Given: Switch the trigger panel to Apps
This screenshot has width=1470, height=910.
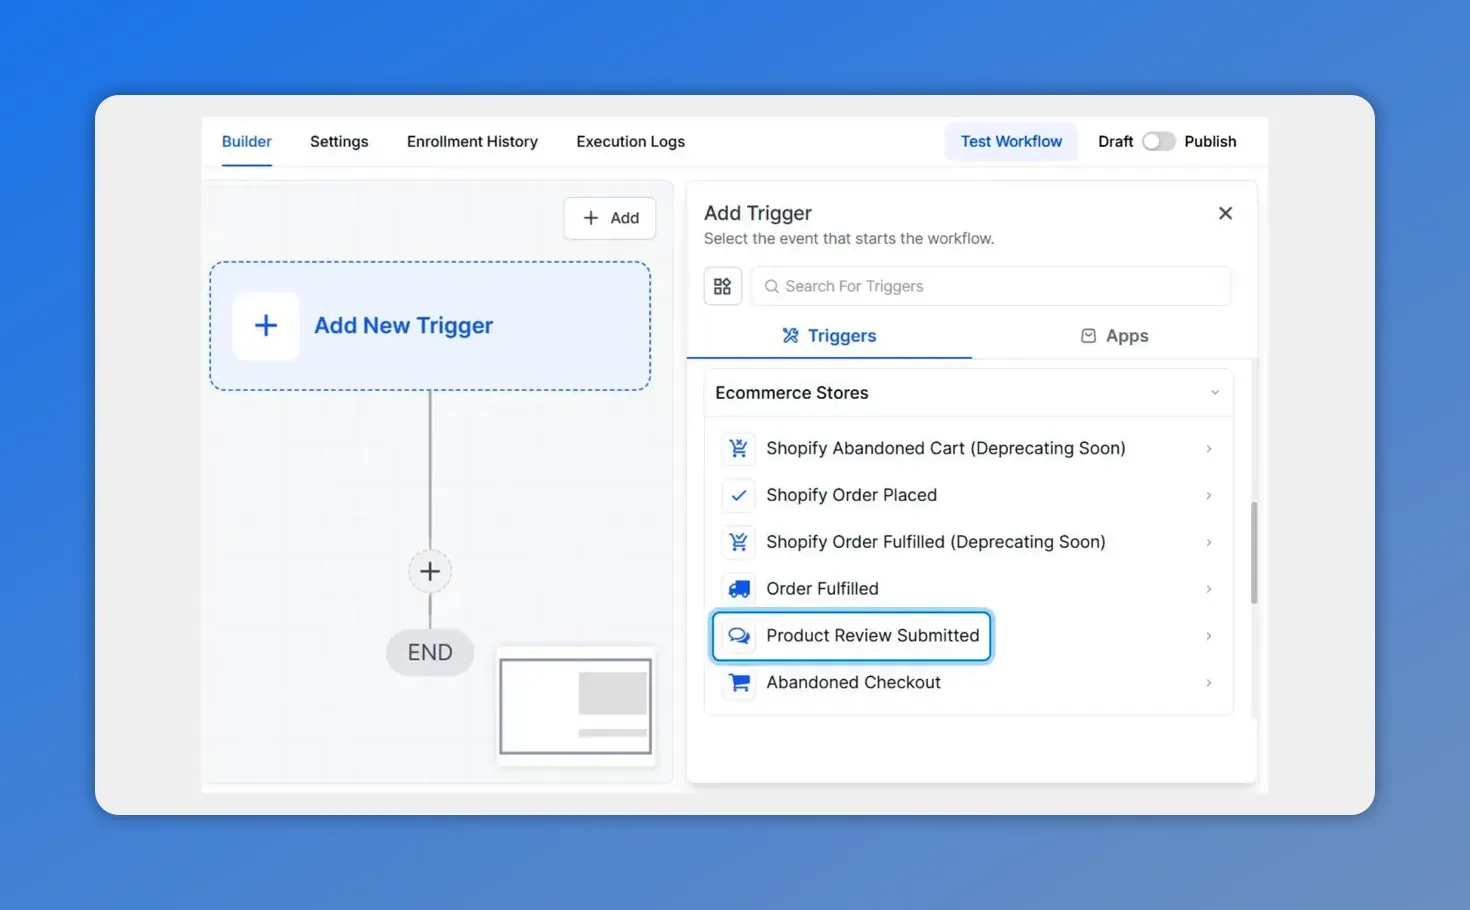Looking at the screenshot, I should tap(1114, 335).
